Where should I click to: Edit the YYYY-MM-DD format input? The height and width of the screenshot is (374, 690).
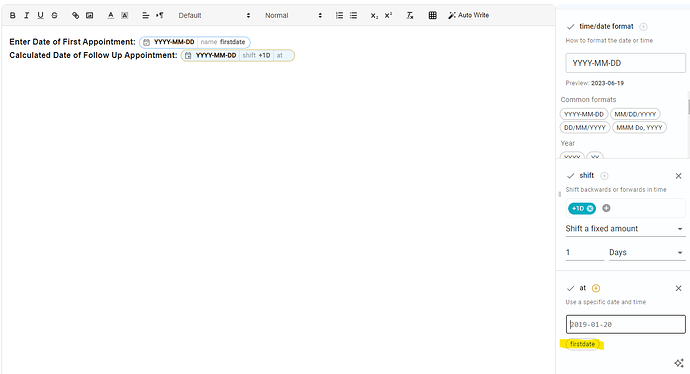click(625, 63)
